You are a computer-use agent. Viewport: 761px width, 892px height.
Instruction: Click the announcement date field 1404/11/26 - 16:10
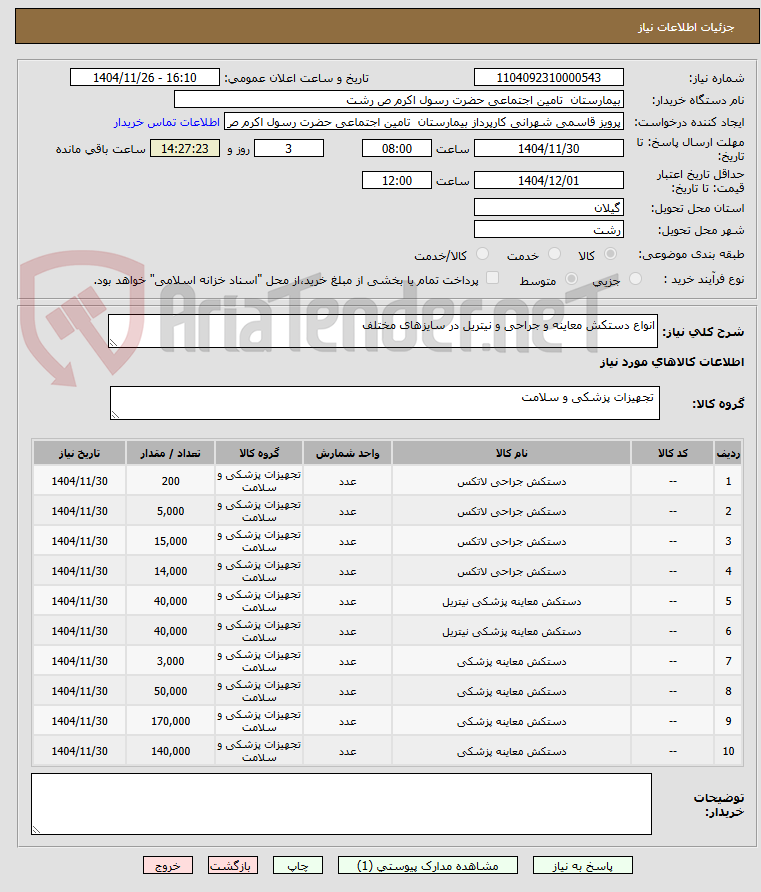(144, 77)
